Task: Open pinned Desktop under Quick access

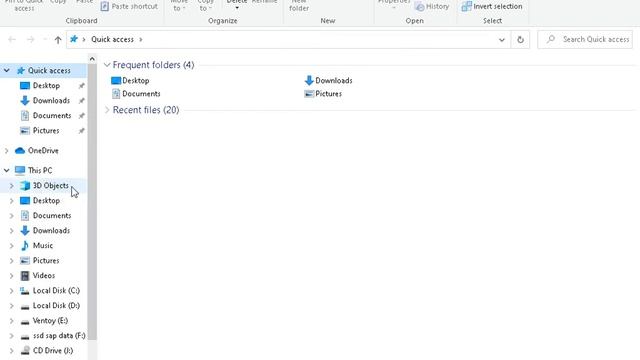Action: 46,86
